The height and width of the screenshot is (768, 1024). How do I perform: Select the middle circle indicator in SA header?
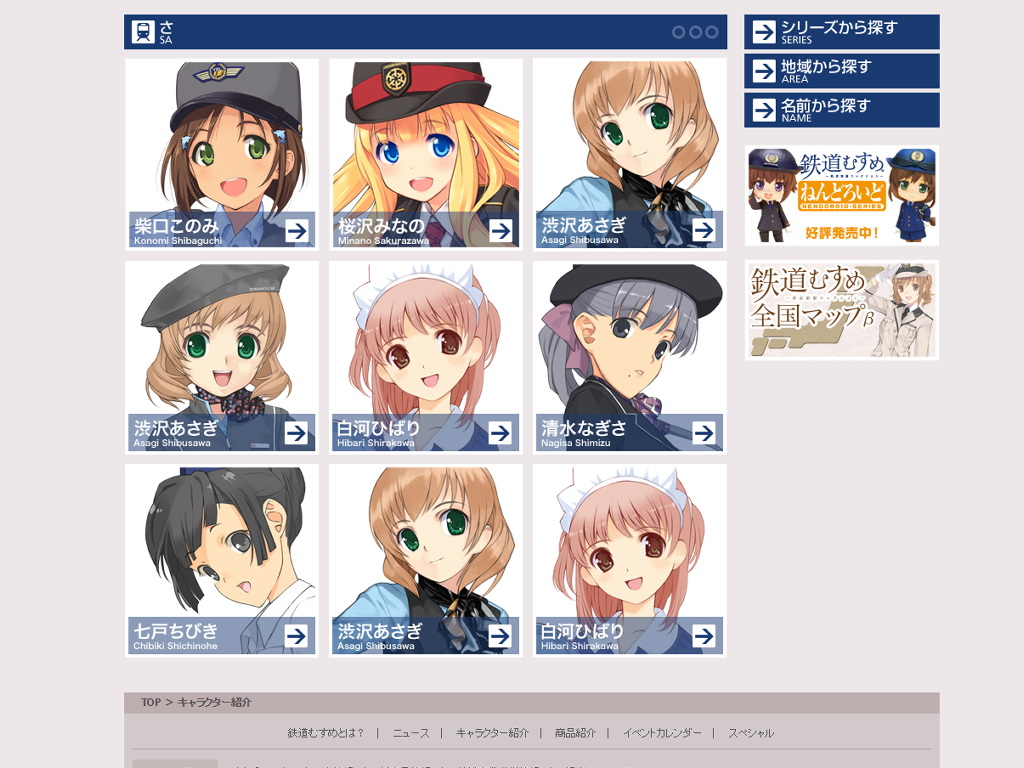coord(696,32)
